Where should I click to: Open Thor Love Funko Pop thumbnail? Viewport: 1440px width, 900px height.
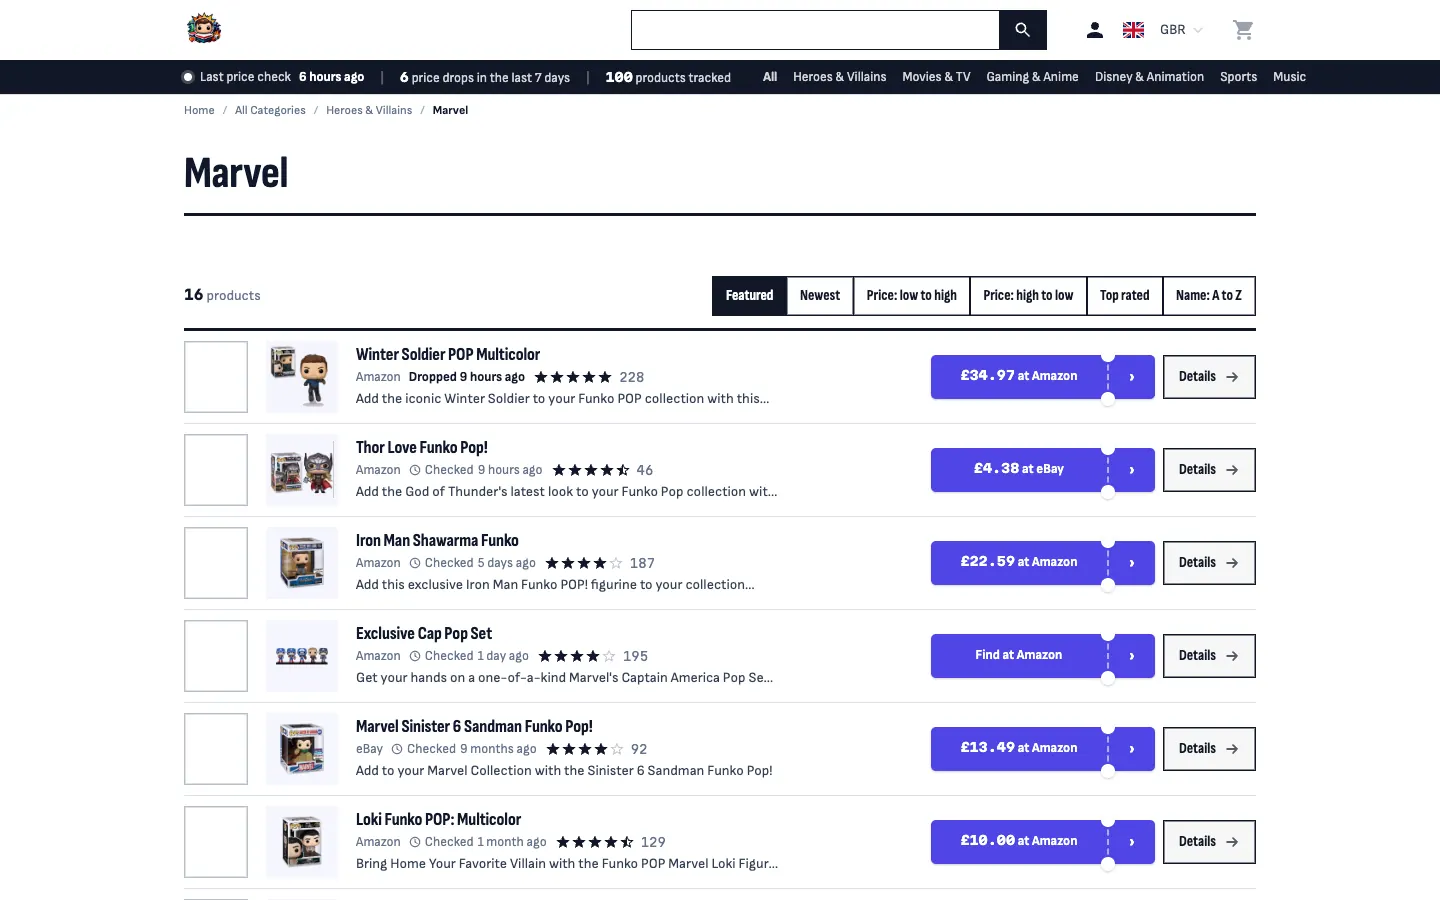(x=302, y=470)
